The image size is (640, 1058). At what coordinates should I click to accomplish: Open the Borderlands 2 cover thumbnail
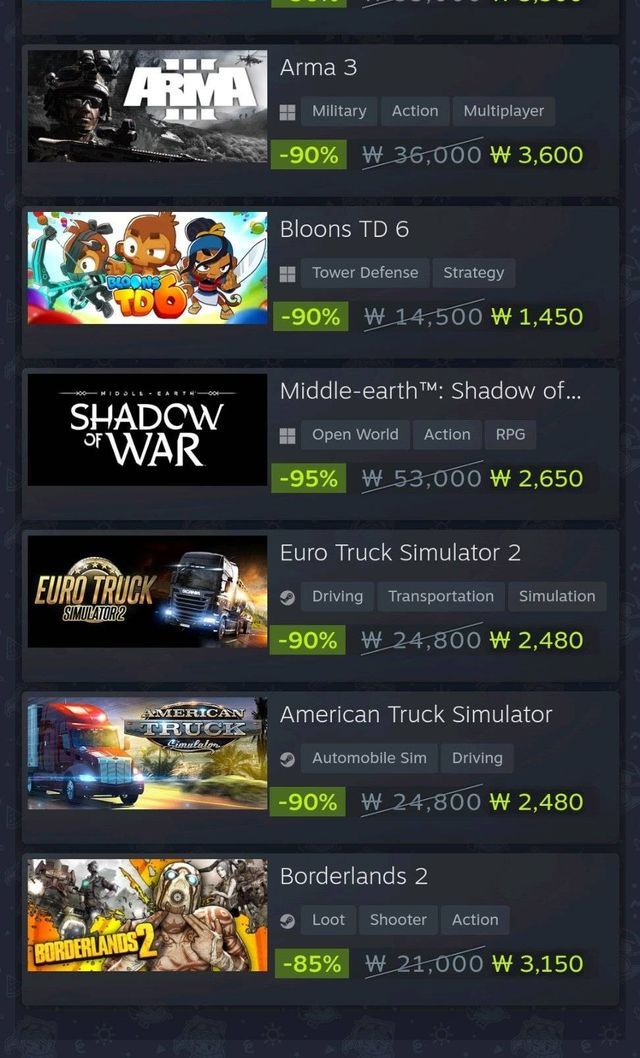(x=147, y=915)
